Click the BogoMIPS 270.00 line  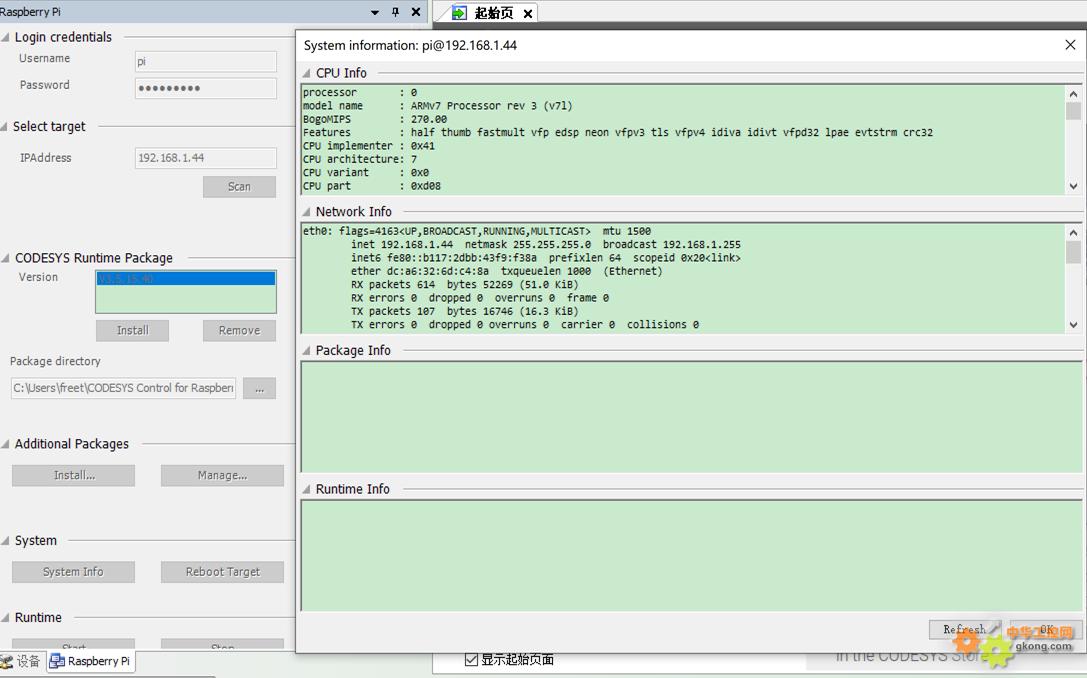tap(375, 119)
